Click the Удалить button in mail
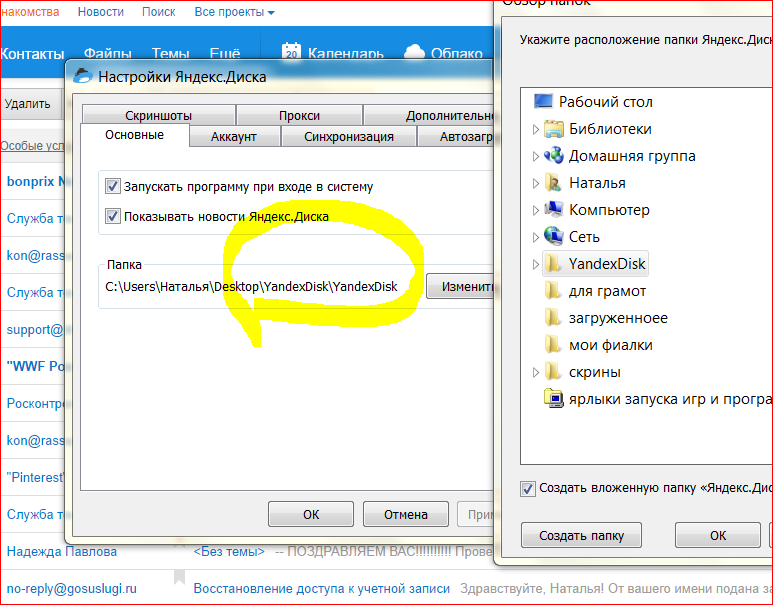 click(31, 104)
